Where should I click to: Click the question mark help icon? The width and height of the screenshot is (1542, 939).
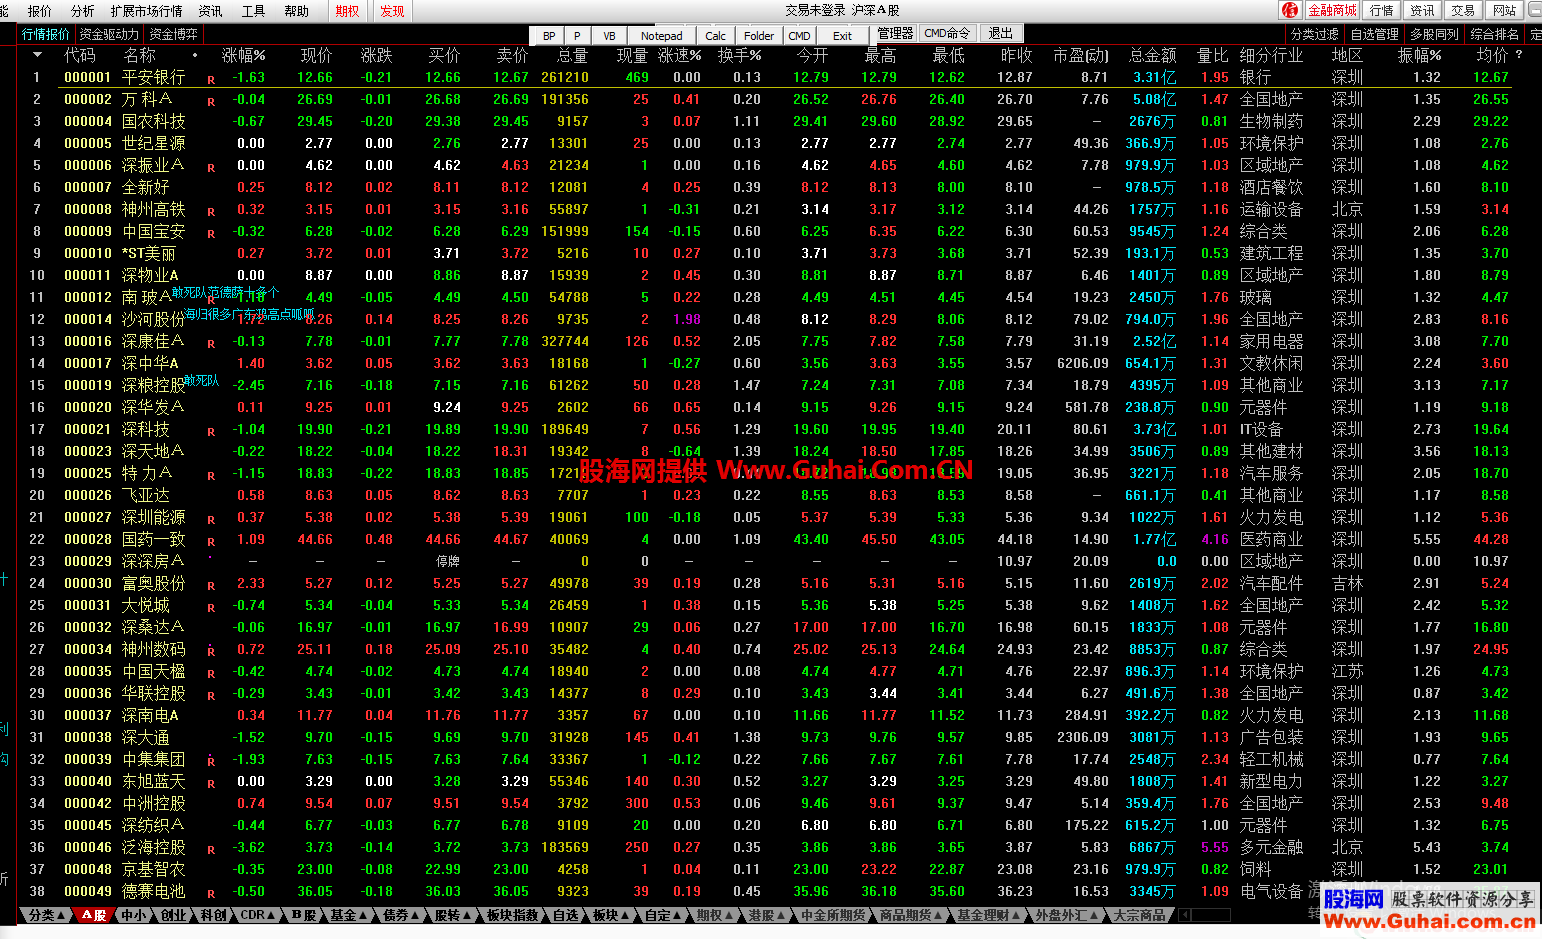coord(1519,55)
